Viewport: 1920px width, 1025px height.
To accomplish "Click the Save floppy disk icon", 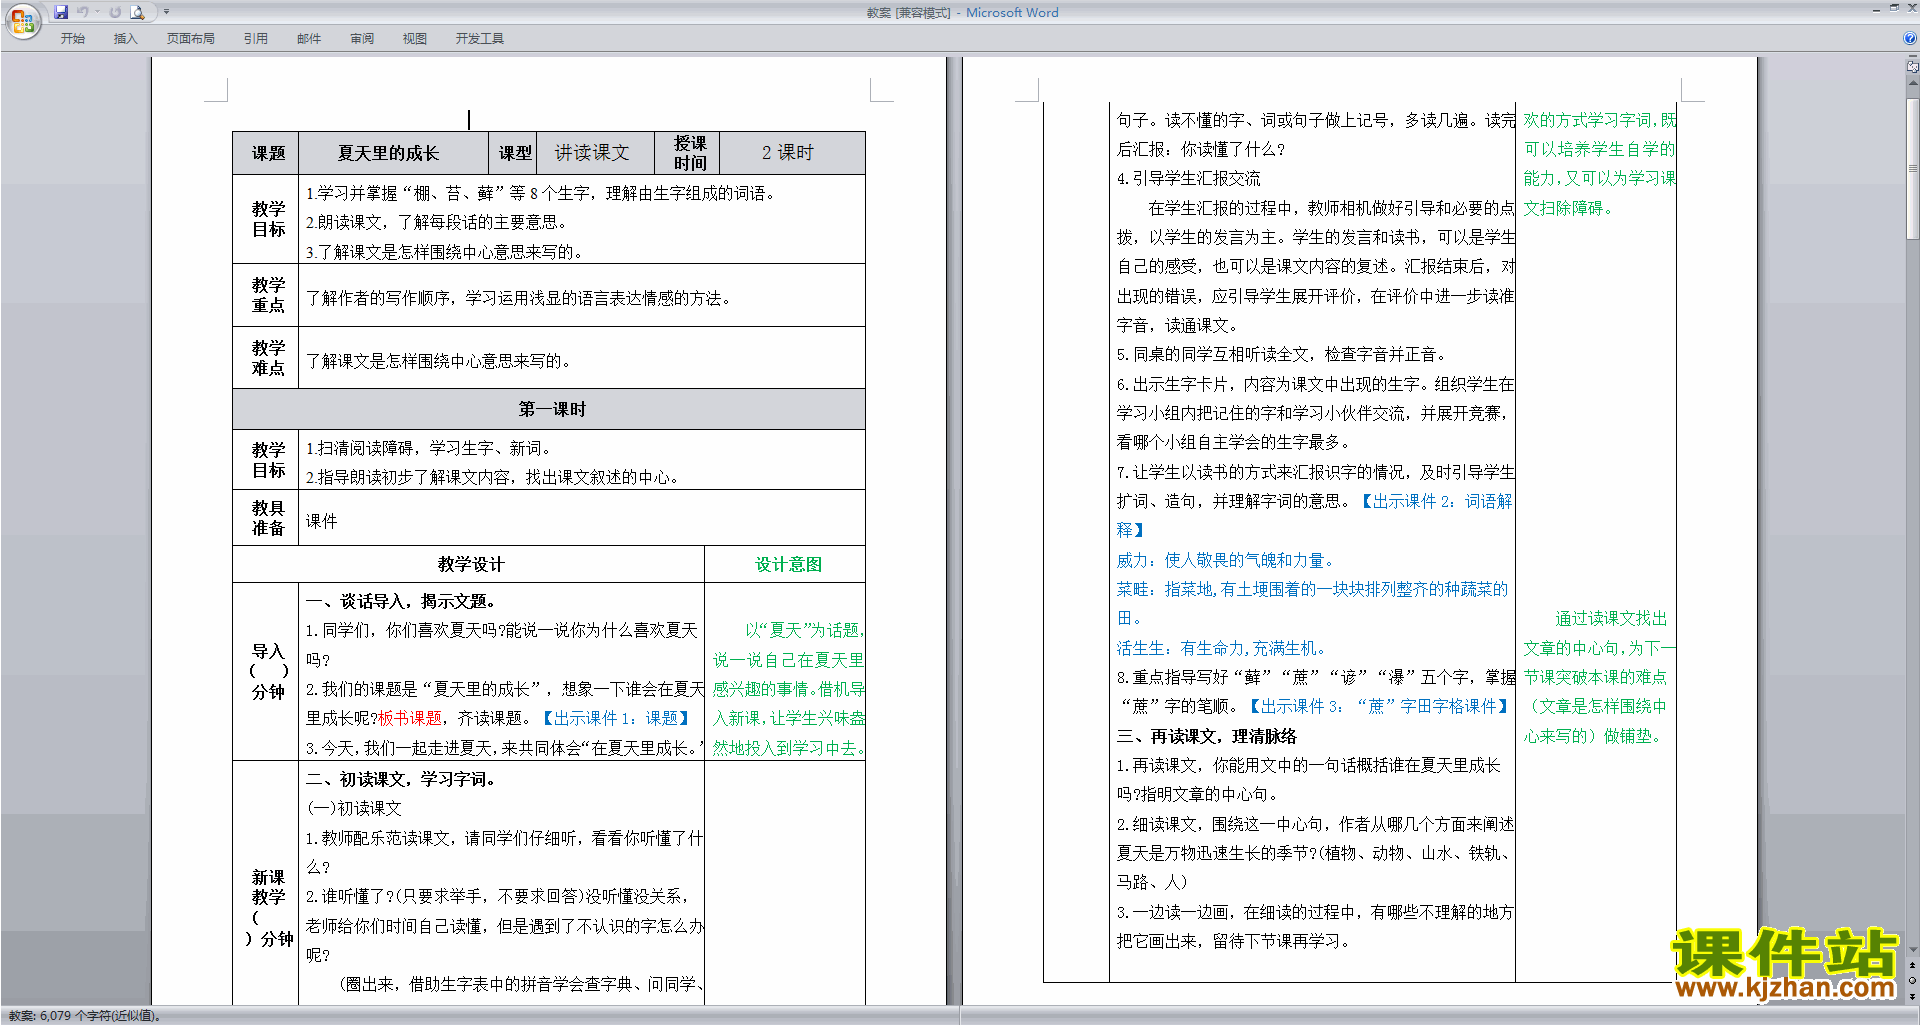I will tap(61, 12).
